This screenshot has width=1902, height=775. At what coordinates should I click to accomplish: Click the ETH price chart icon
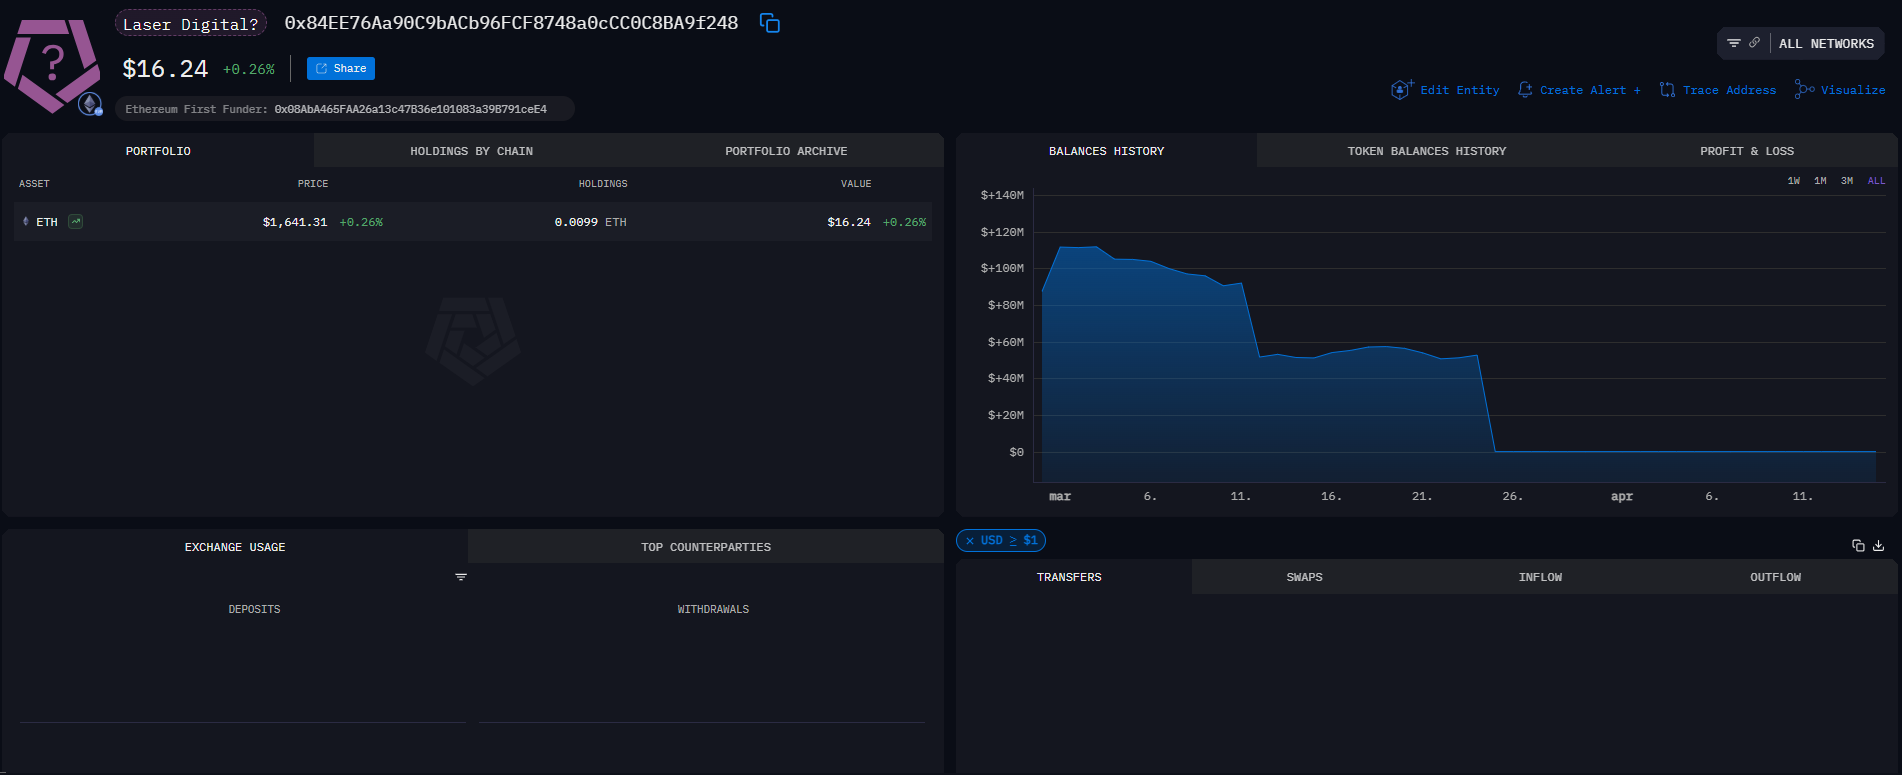click(x=76, y=222)
